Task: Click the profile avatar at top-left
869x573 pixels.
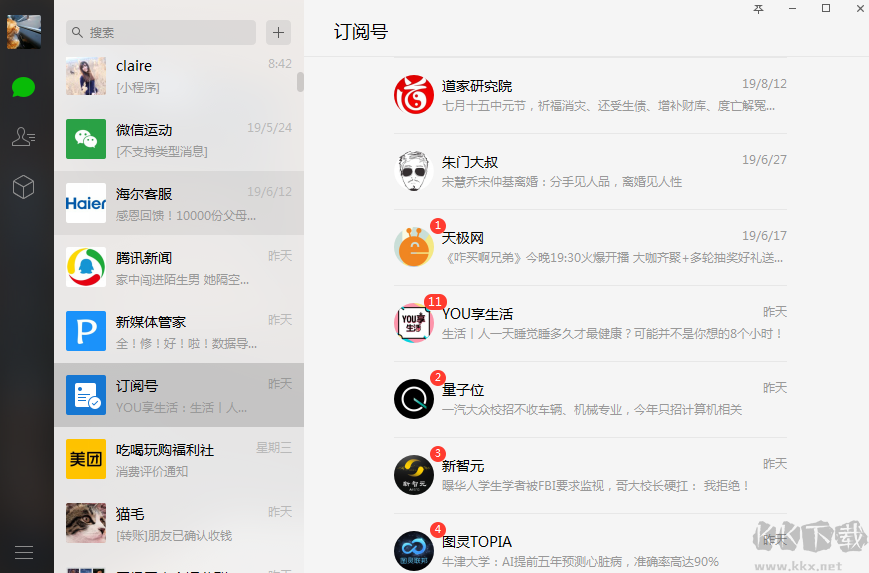Action: click(x=24, y=32)
